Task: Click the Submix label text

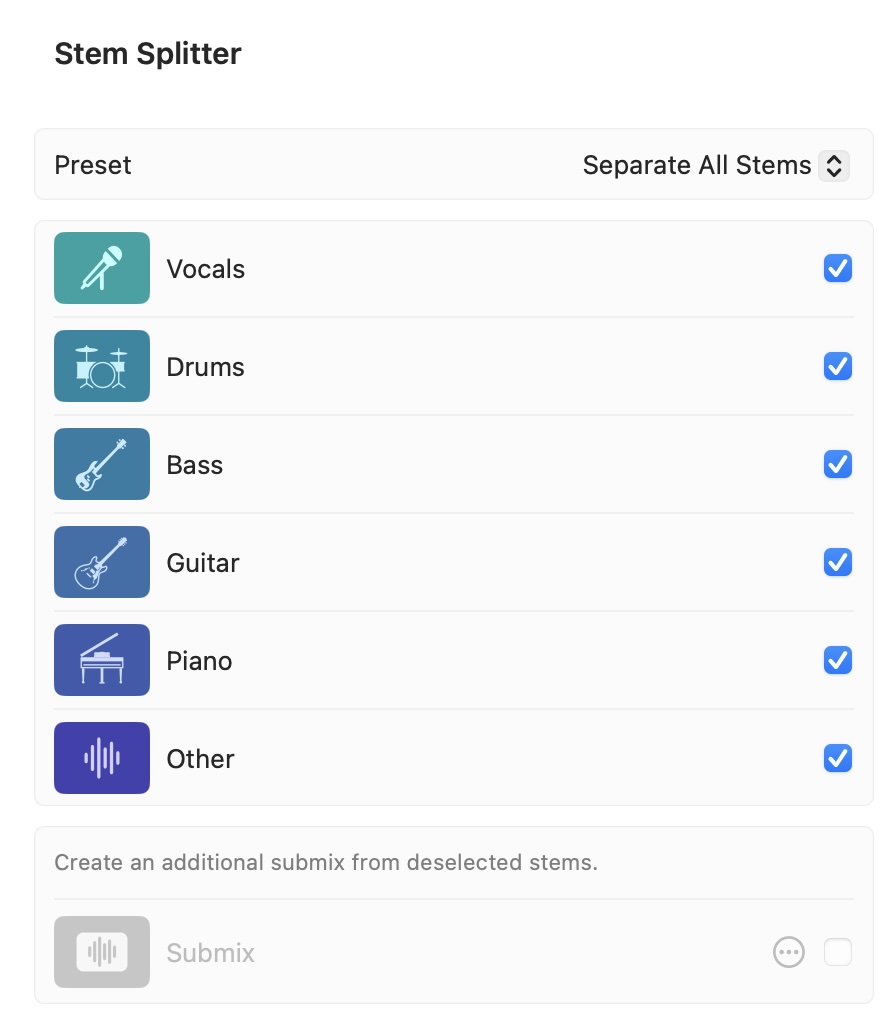Action: pyautogui.click(x=210, y=952)
